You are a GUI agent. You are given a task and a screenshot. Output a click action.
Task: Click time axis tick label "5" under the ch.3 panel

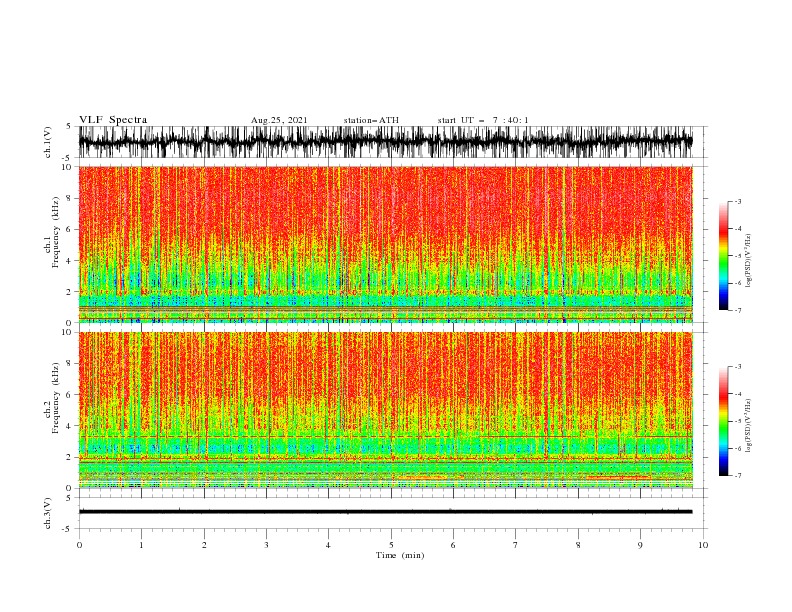(x=391, y=545)
